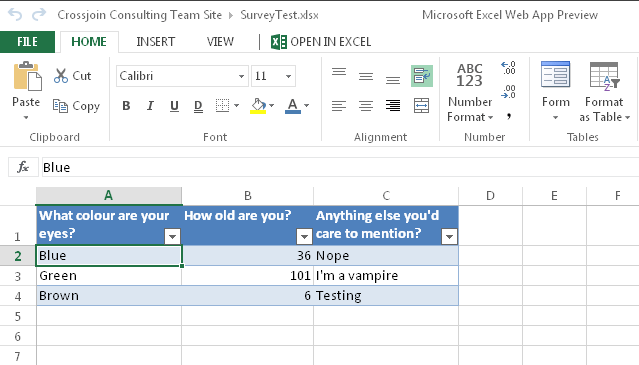Viewport: 639px width, 365px height.
Task: Select the cell containing Nope
Action: pos(386,255)
